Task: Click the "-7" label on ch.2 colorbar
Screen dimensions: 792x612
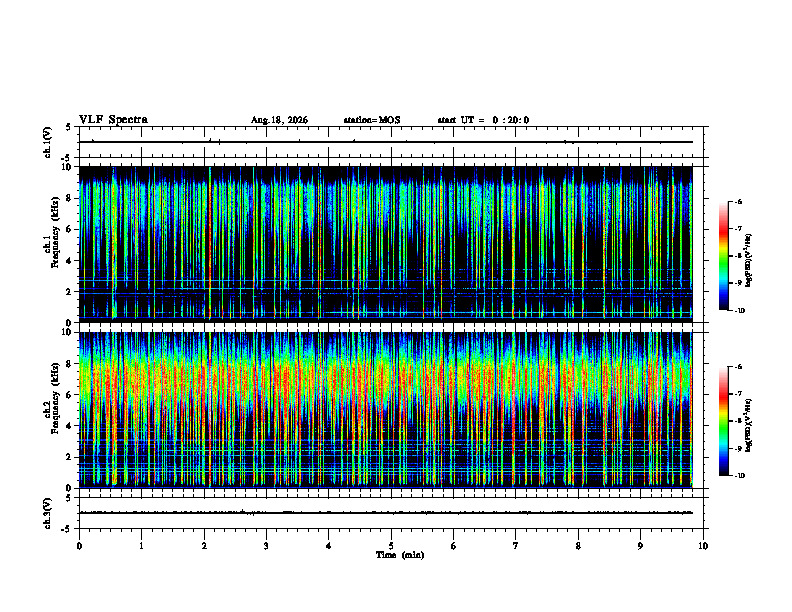Action: (x=738, y=394)
